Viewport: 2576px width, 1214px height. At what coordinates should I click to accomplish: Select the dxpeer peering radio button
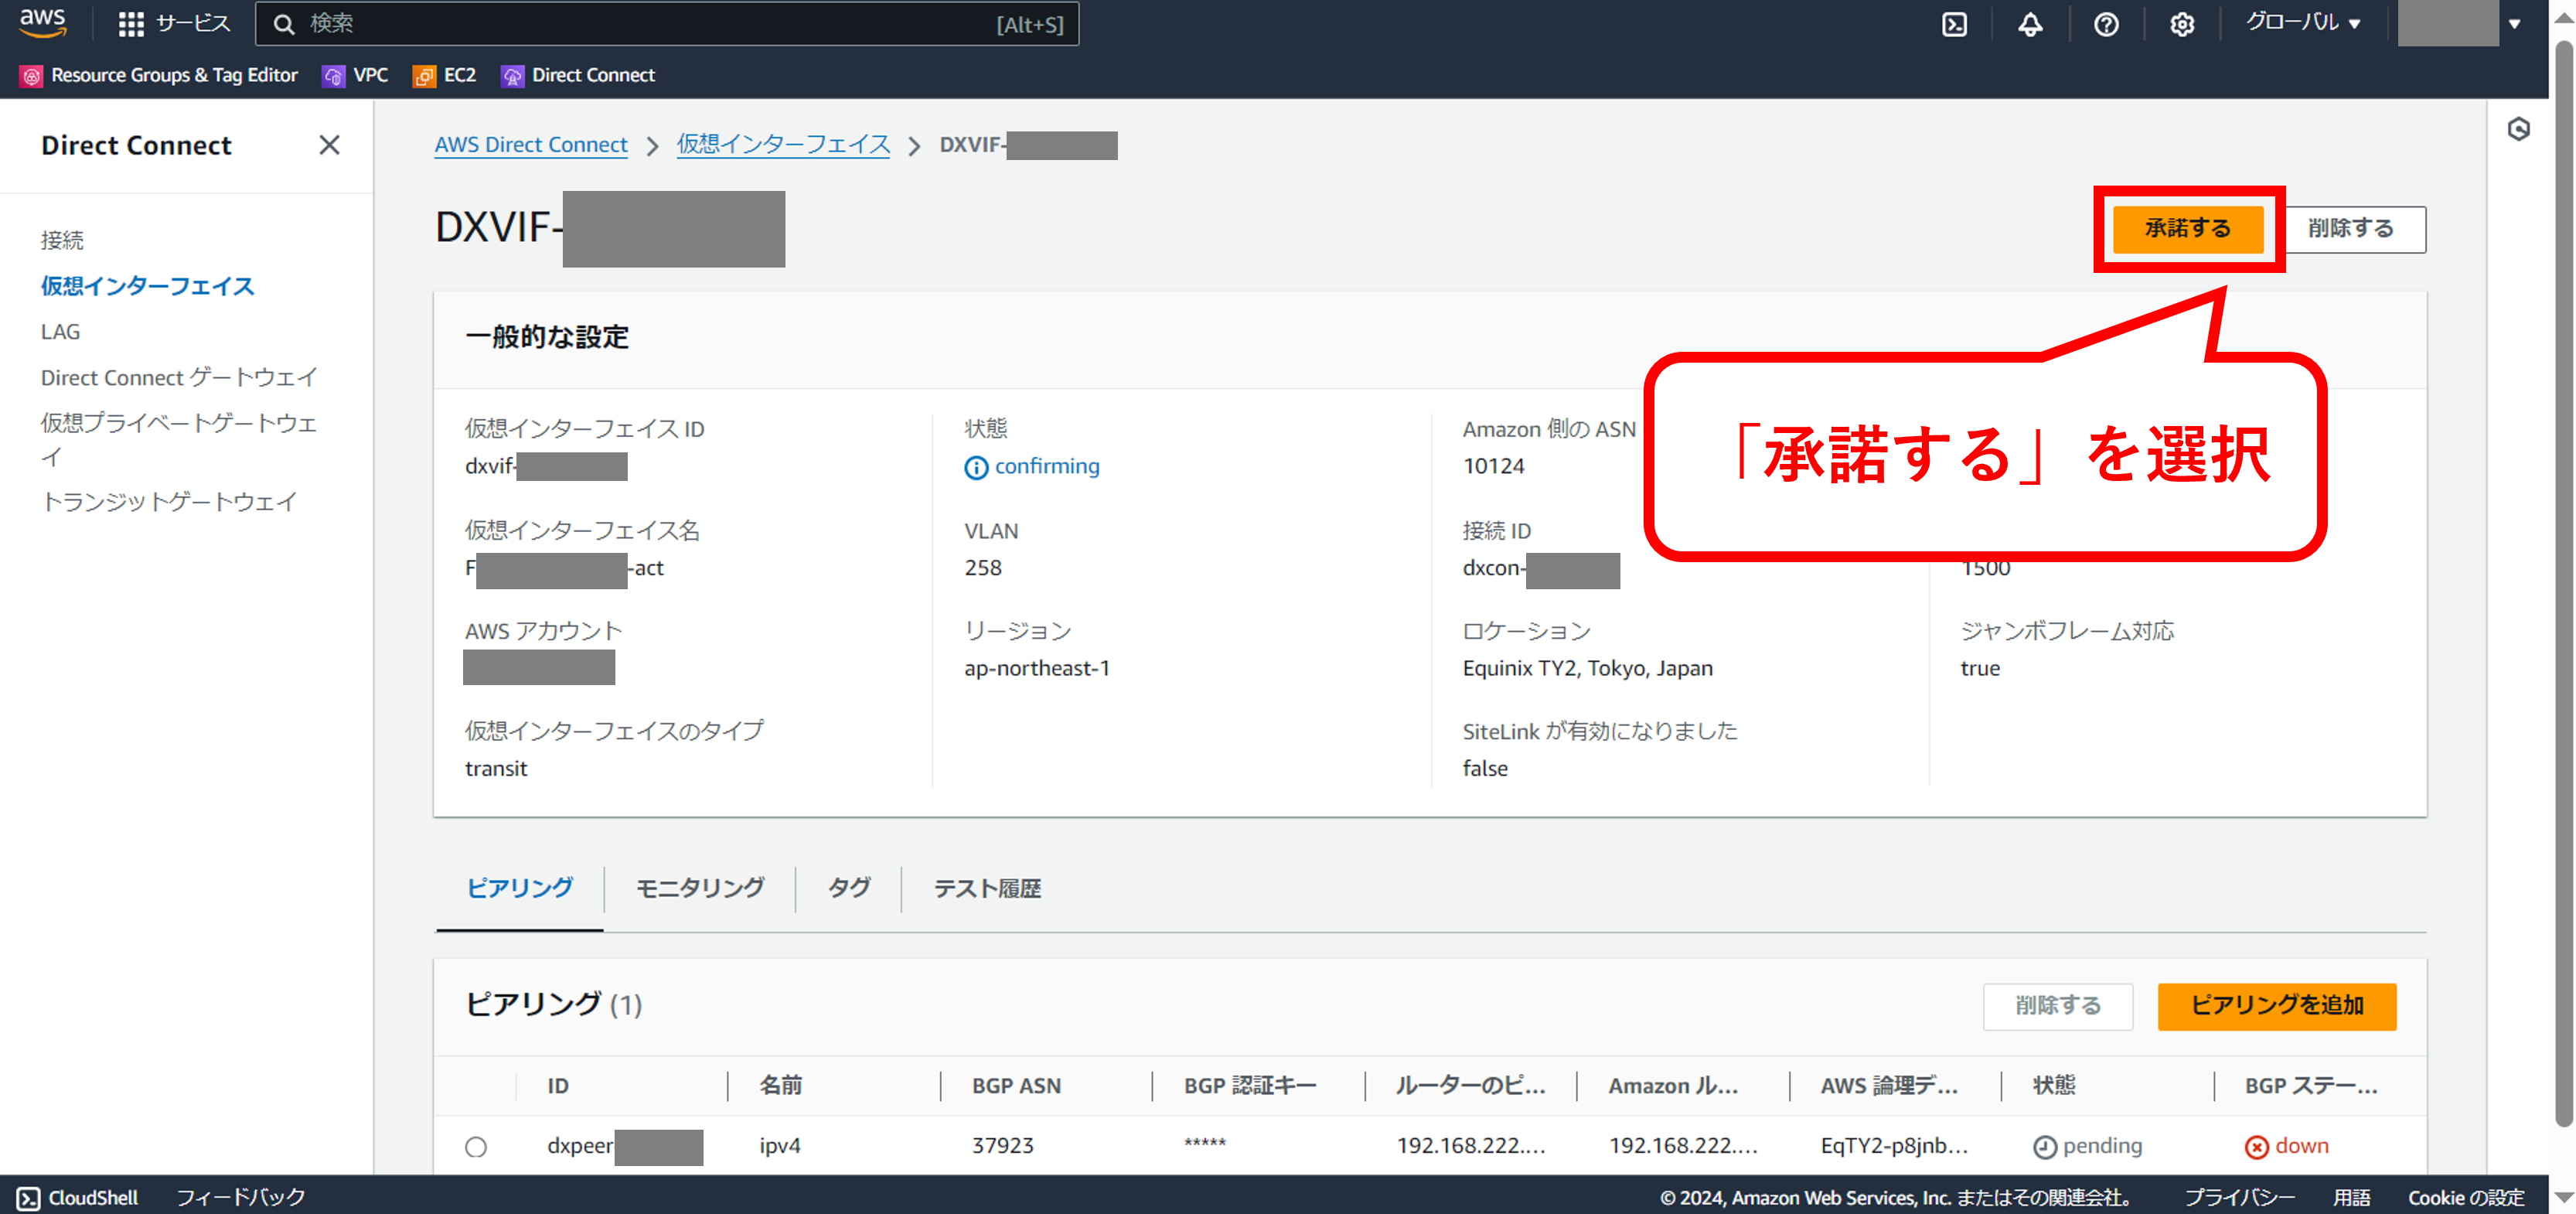click(x=476, y=1147)
